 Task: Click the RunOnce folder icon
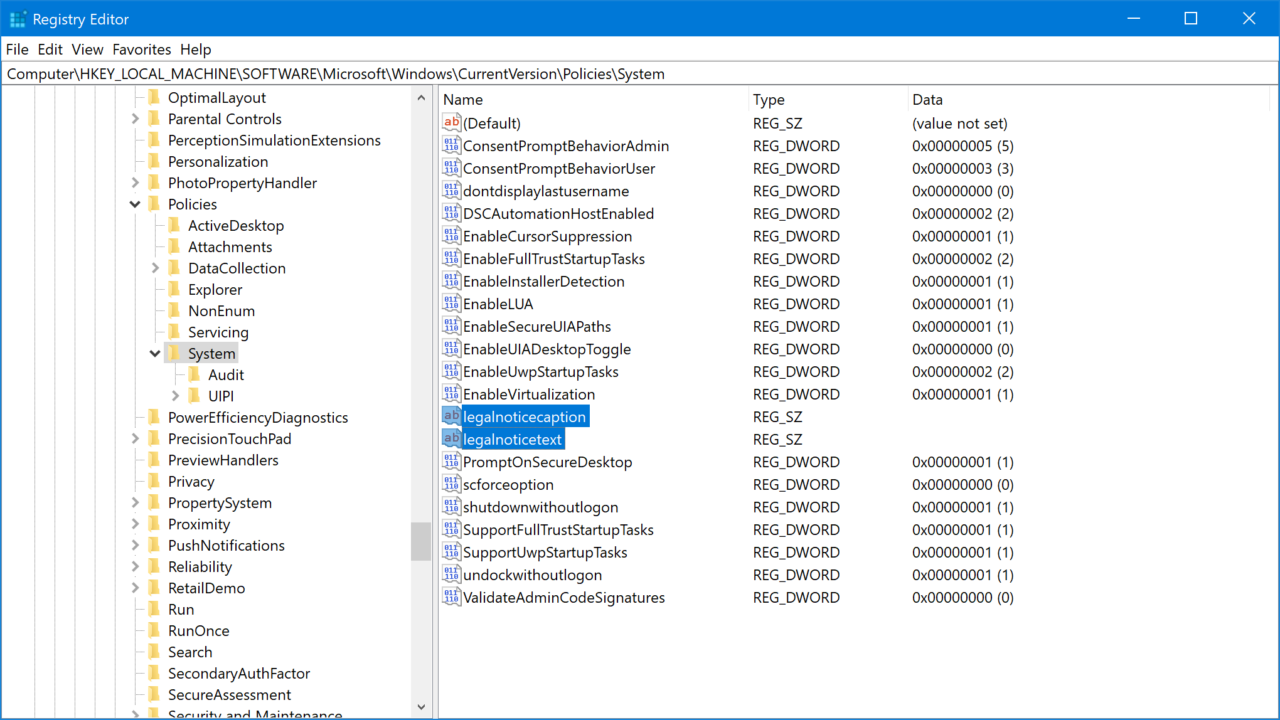[154, 630]
